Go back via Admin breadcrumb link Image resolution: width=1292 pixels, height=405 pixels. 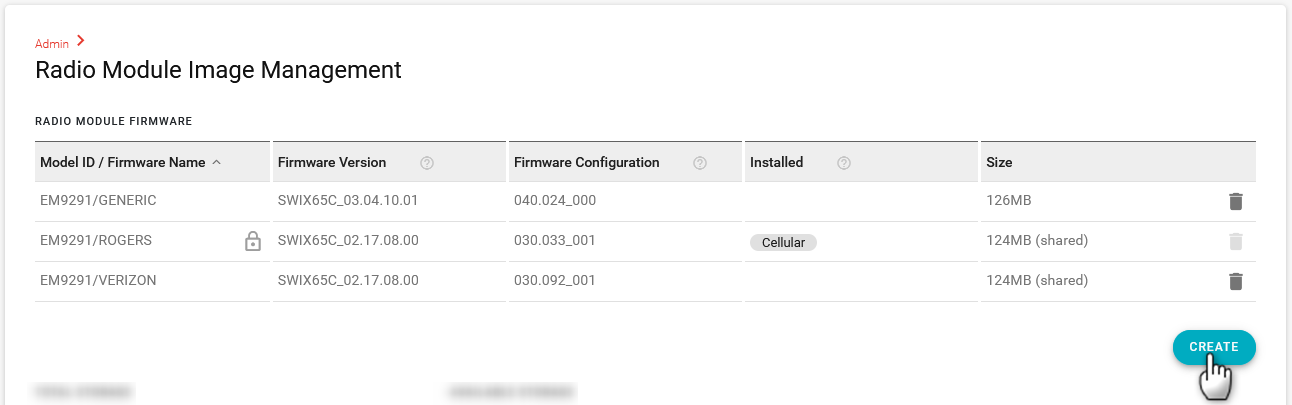pyautogui.click(x=52, y=44)
